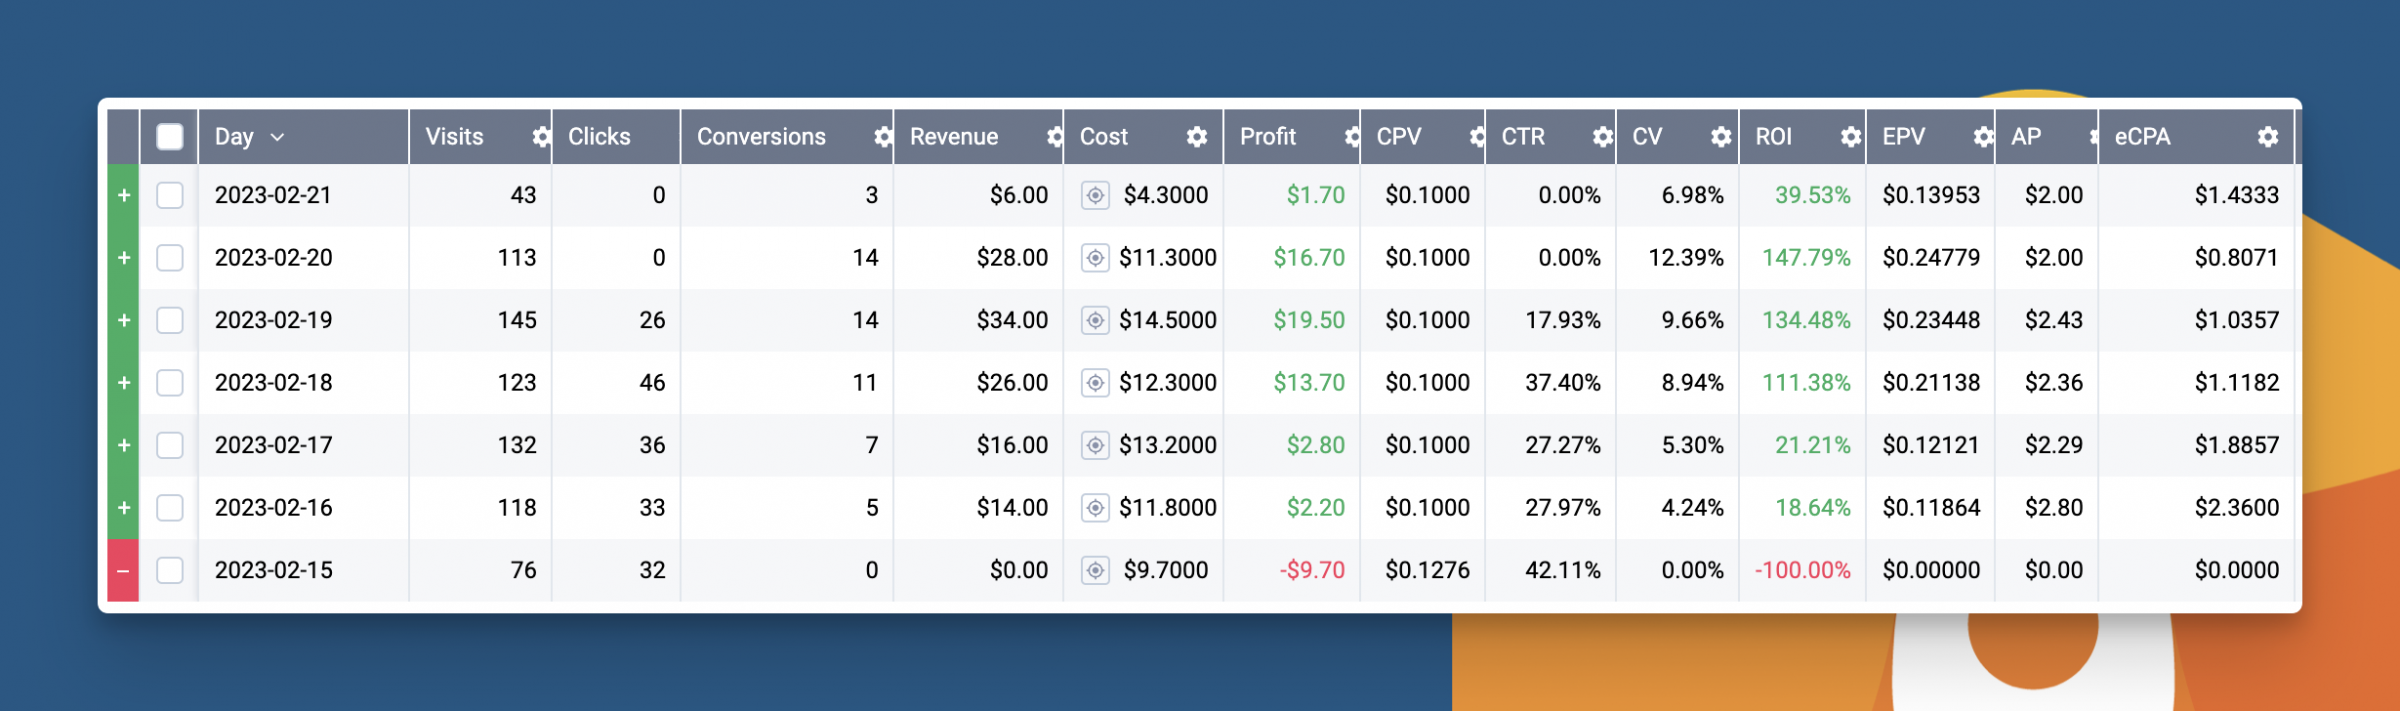Expand the 2023-02-19 row with plus
The height and width of the screenshot is (711, 2400).
[123, 321]
